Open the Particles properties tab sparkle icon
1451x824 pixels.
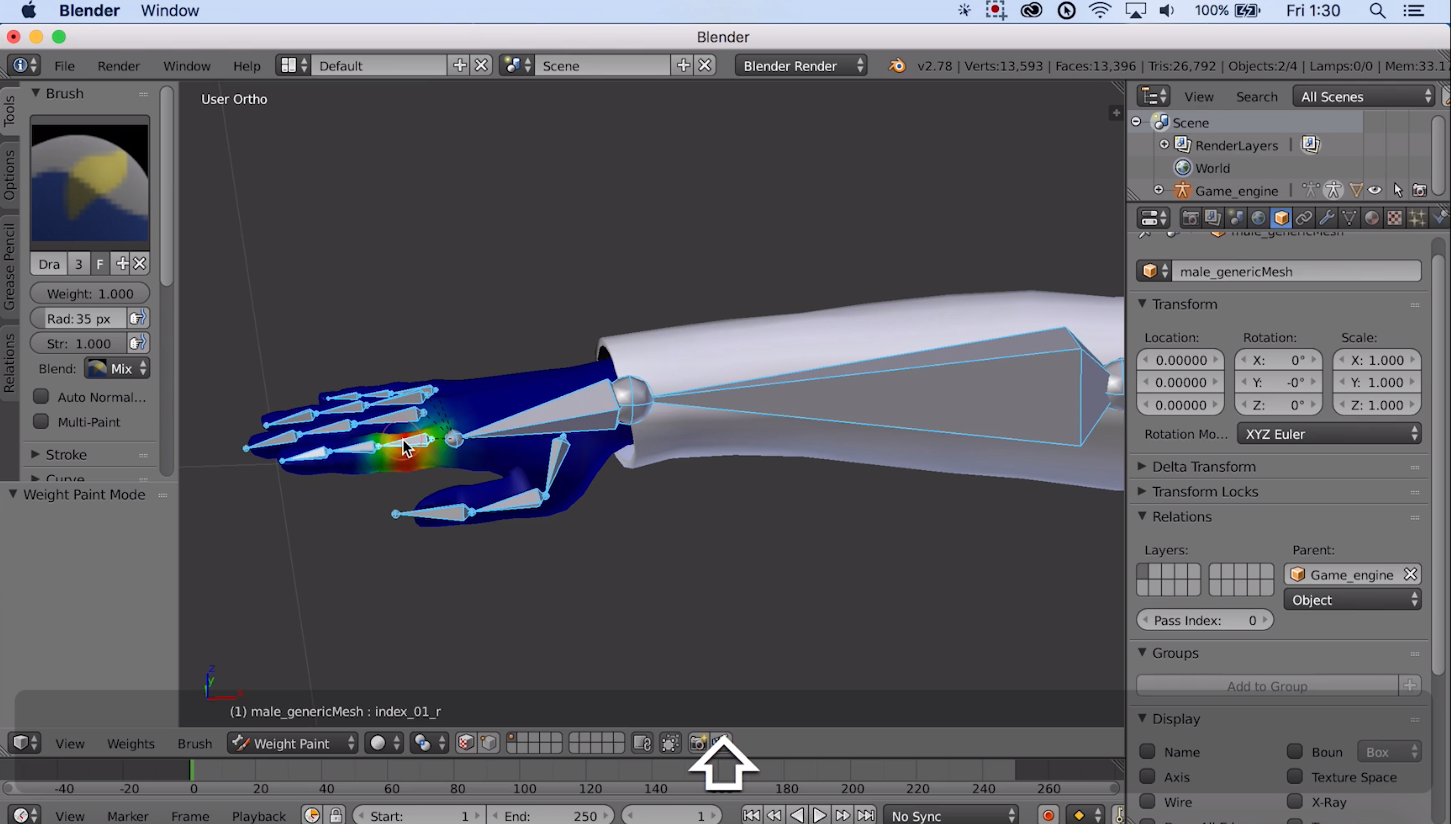(1417, 218)
